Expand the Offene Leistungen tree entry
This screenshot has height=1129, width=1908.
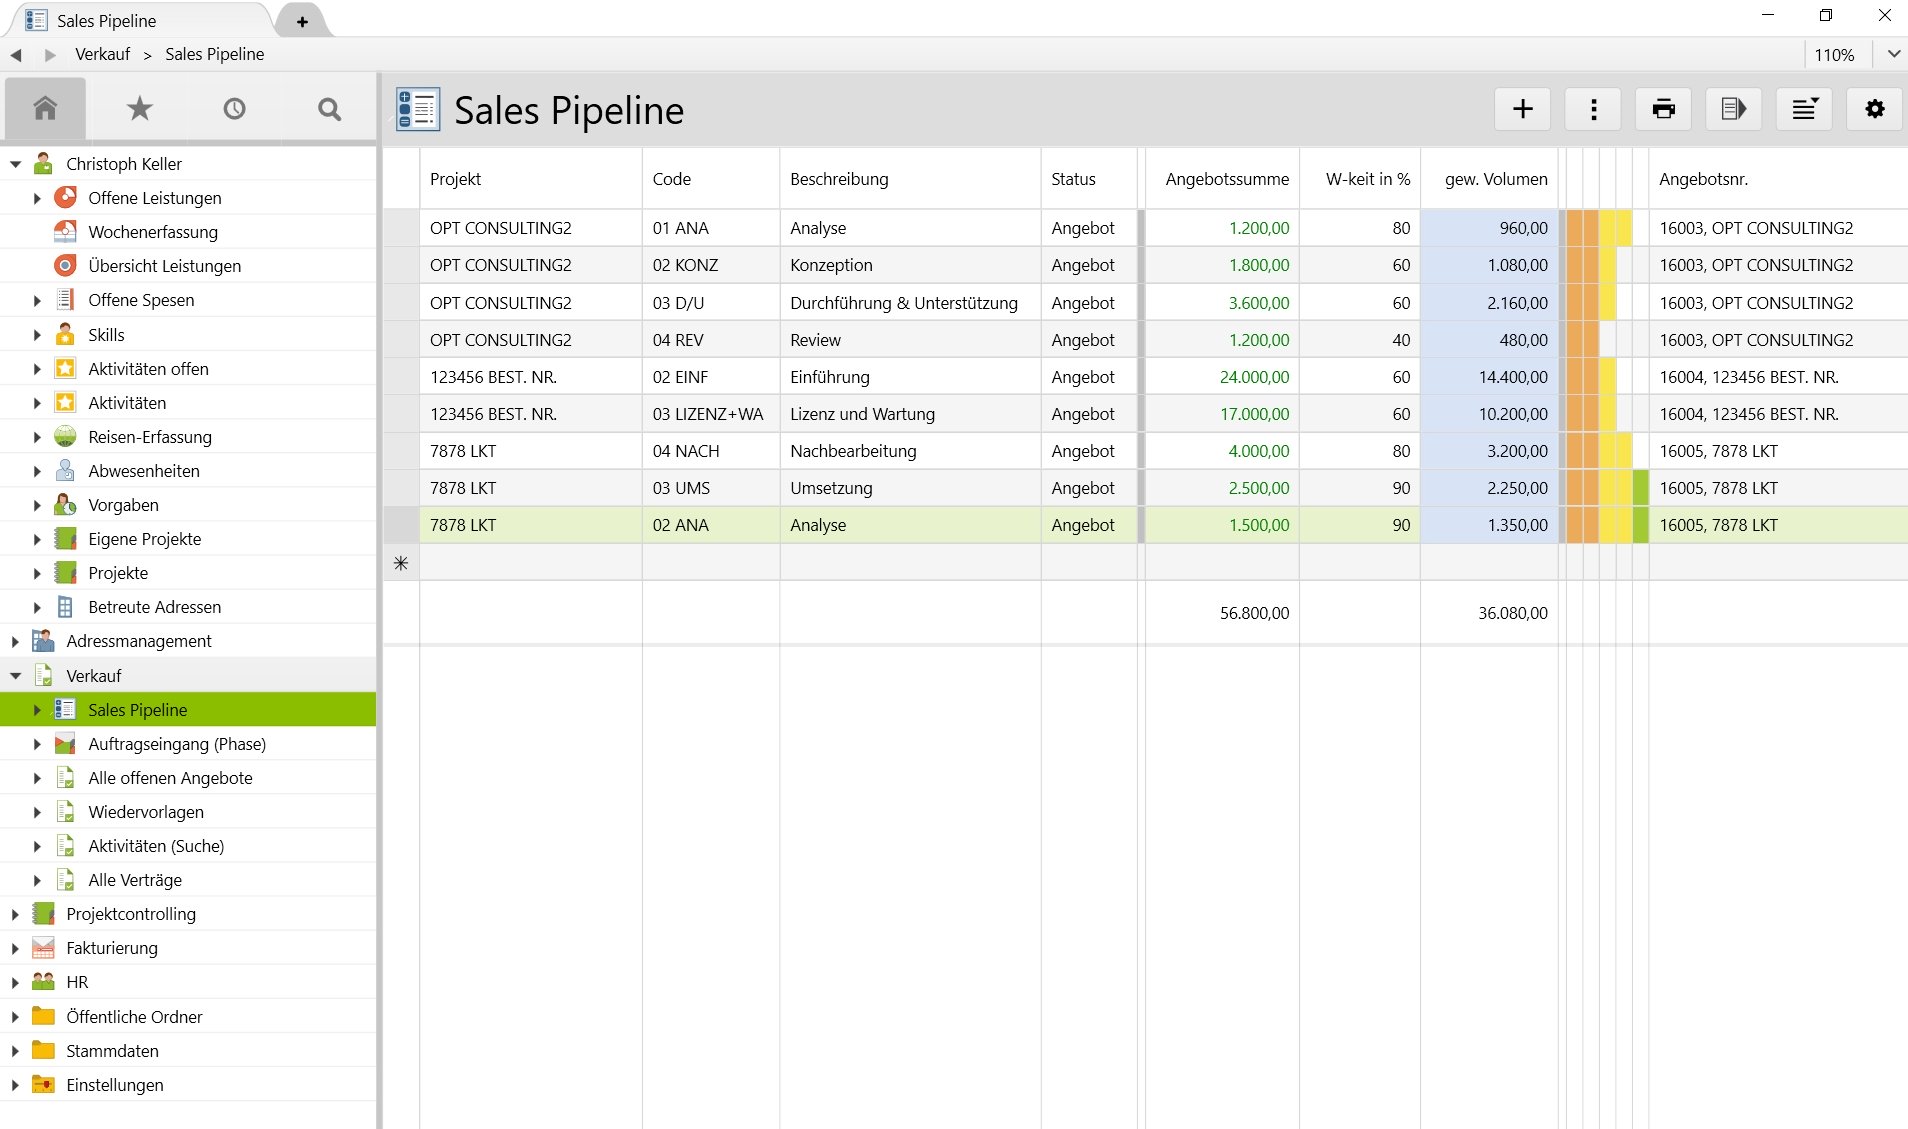point(37,197)
